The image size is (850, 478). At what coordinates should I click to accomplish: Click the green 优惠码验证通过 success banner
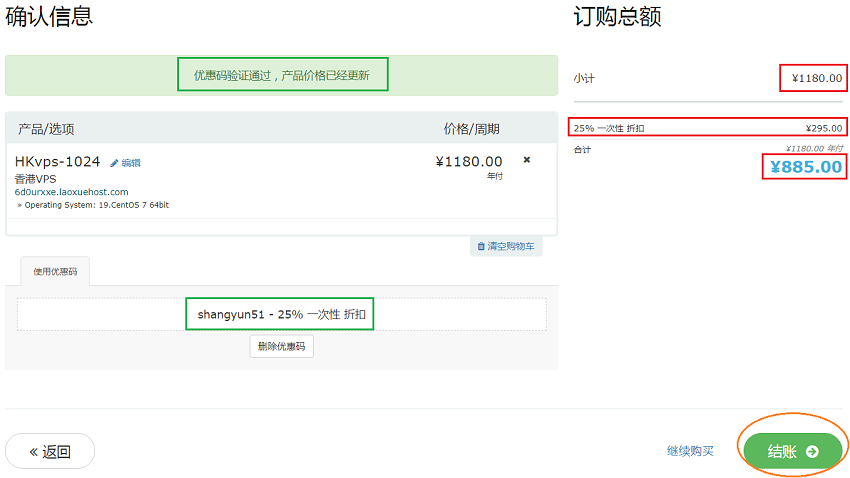pyautogui.click(x=281, y=75)
